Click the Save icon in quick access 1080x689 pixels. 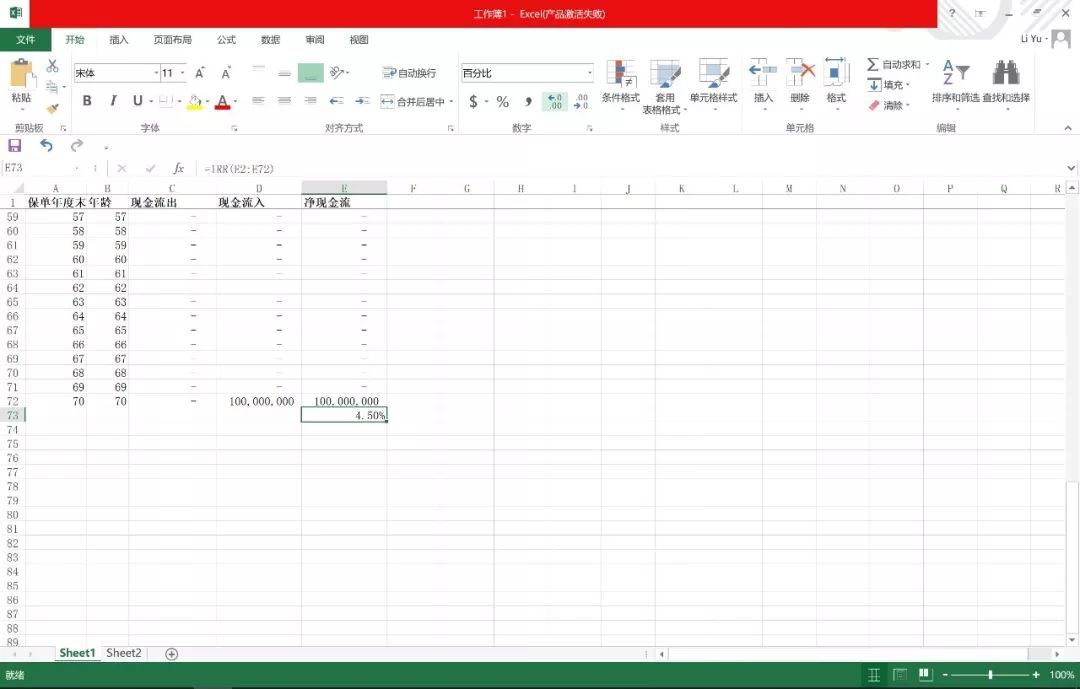pyautogui.click(x=14, y=145)
